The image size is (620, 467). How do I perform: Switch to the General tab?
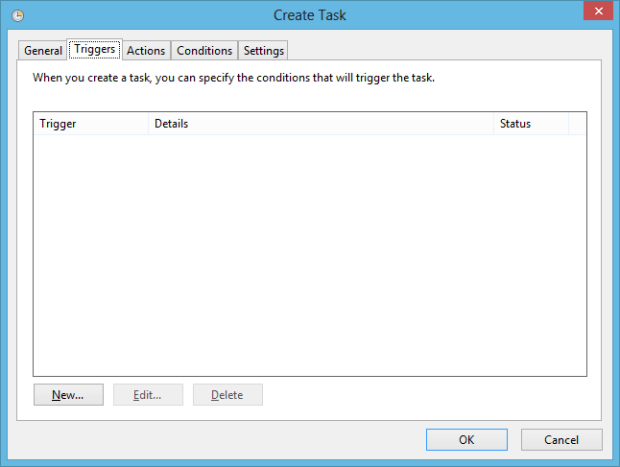43,51
